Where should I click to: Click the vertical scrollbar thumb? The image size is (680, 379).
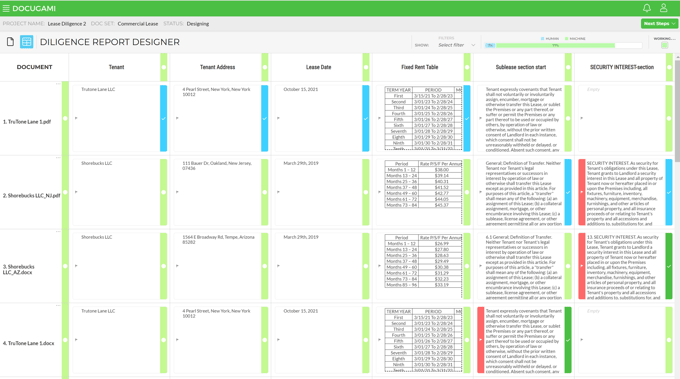(x=677, y=111)
